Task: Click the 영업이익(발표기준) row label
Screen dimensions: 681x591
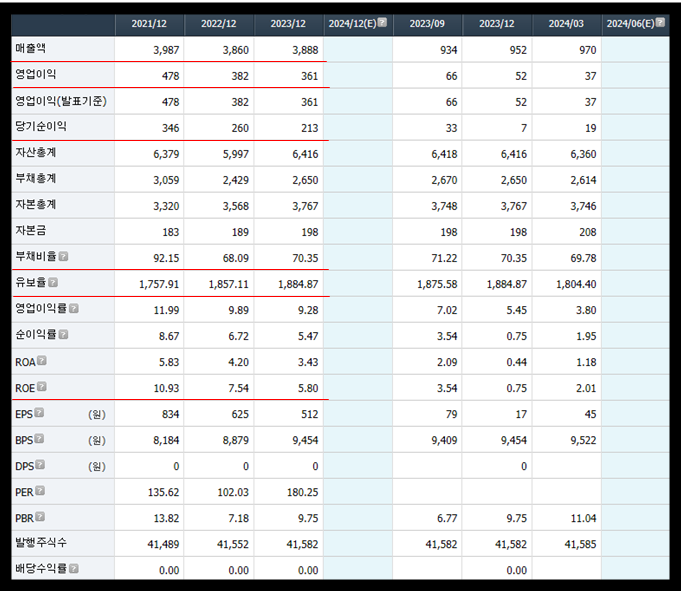Action: (x=61, y=101)
